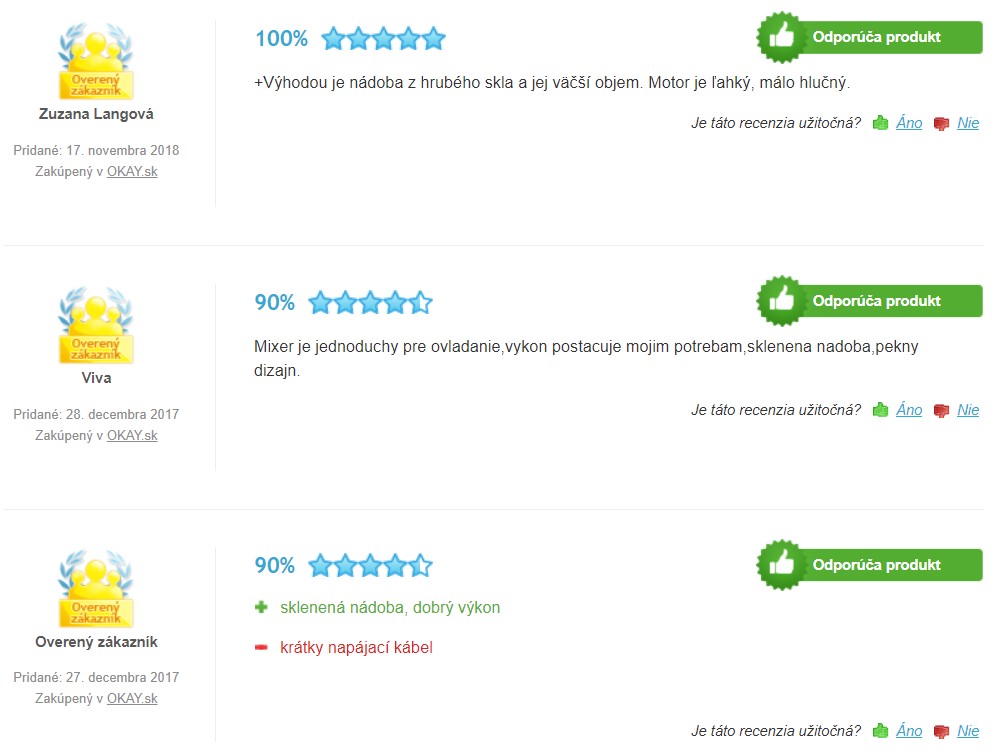Vote Nie on Zuzana Langová's review
The image size is (1004, 752).
968,123
